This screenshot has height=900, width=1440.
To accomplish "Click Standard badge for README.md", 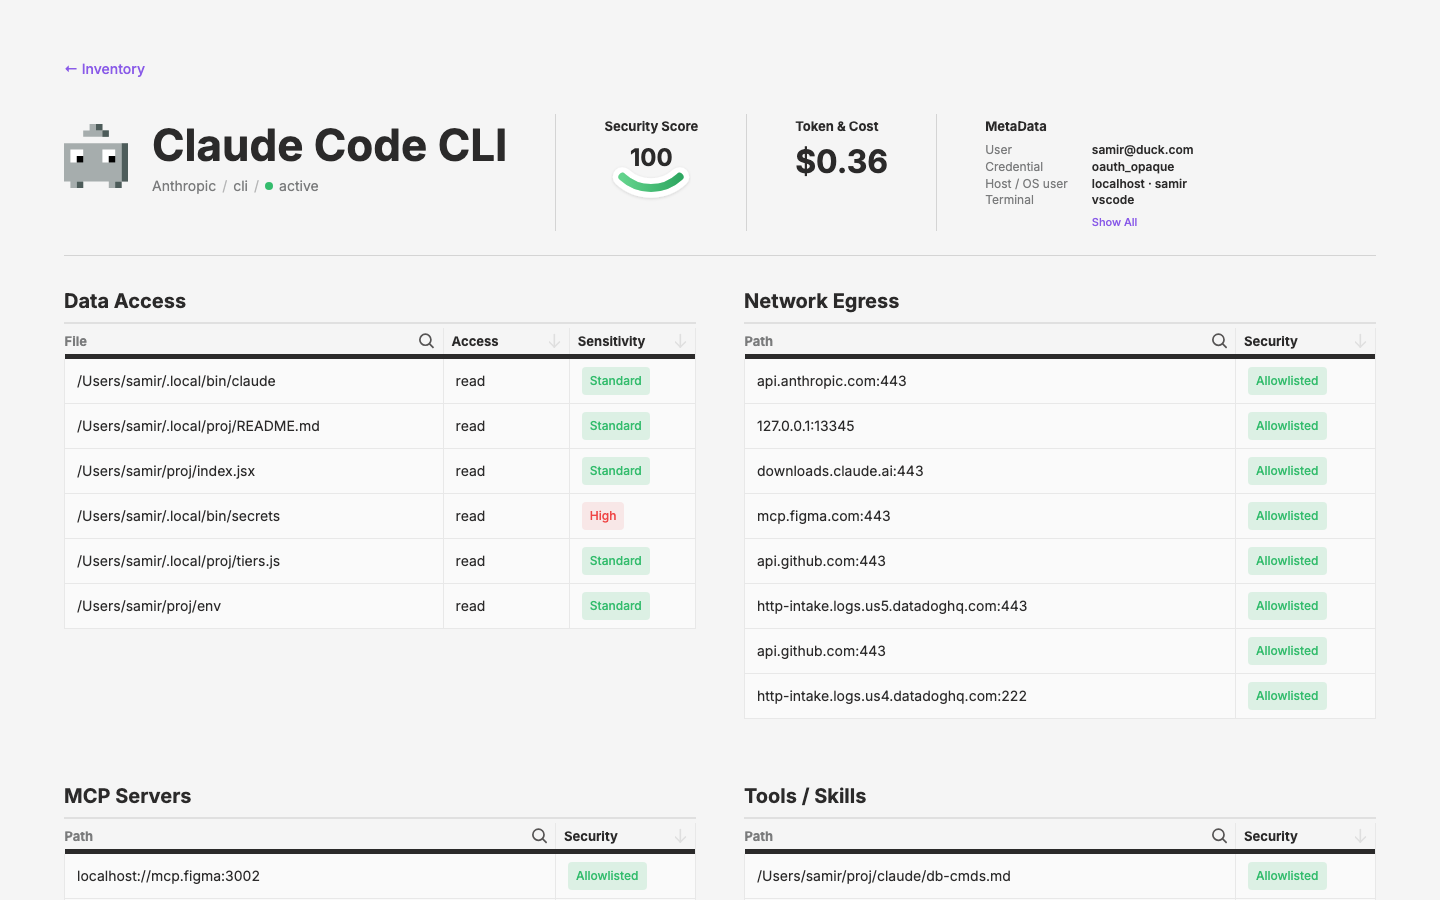I will coord(615,426).
